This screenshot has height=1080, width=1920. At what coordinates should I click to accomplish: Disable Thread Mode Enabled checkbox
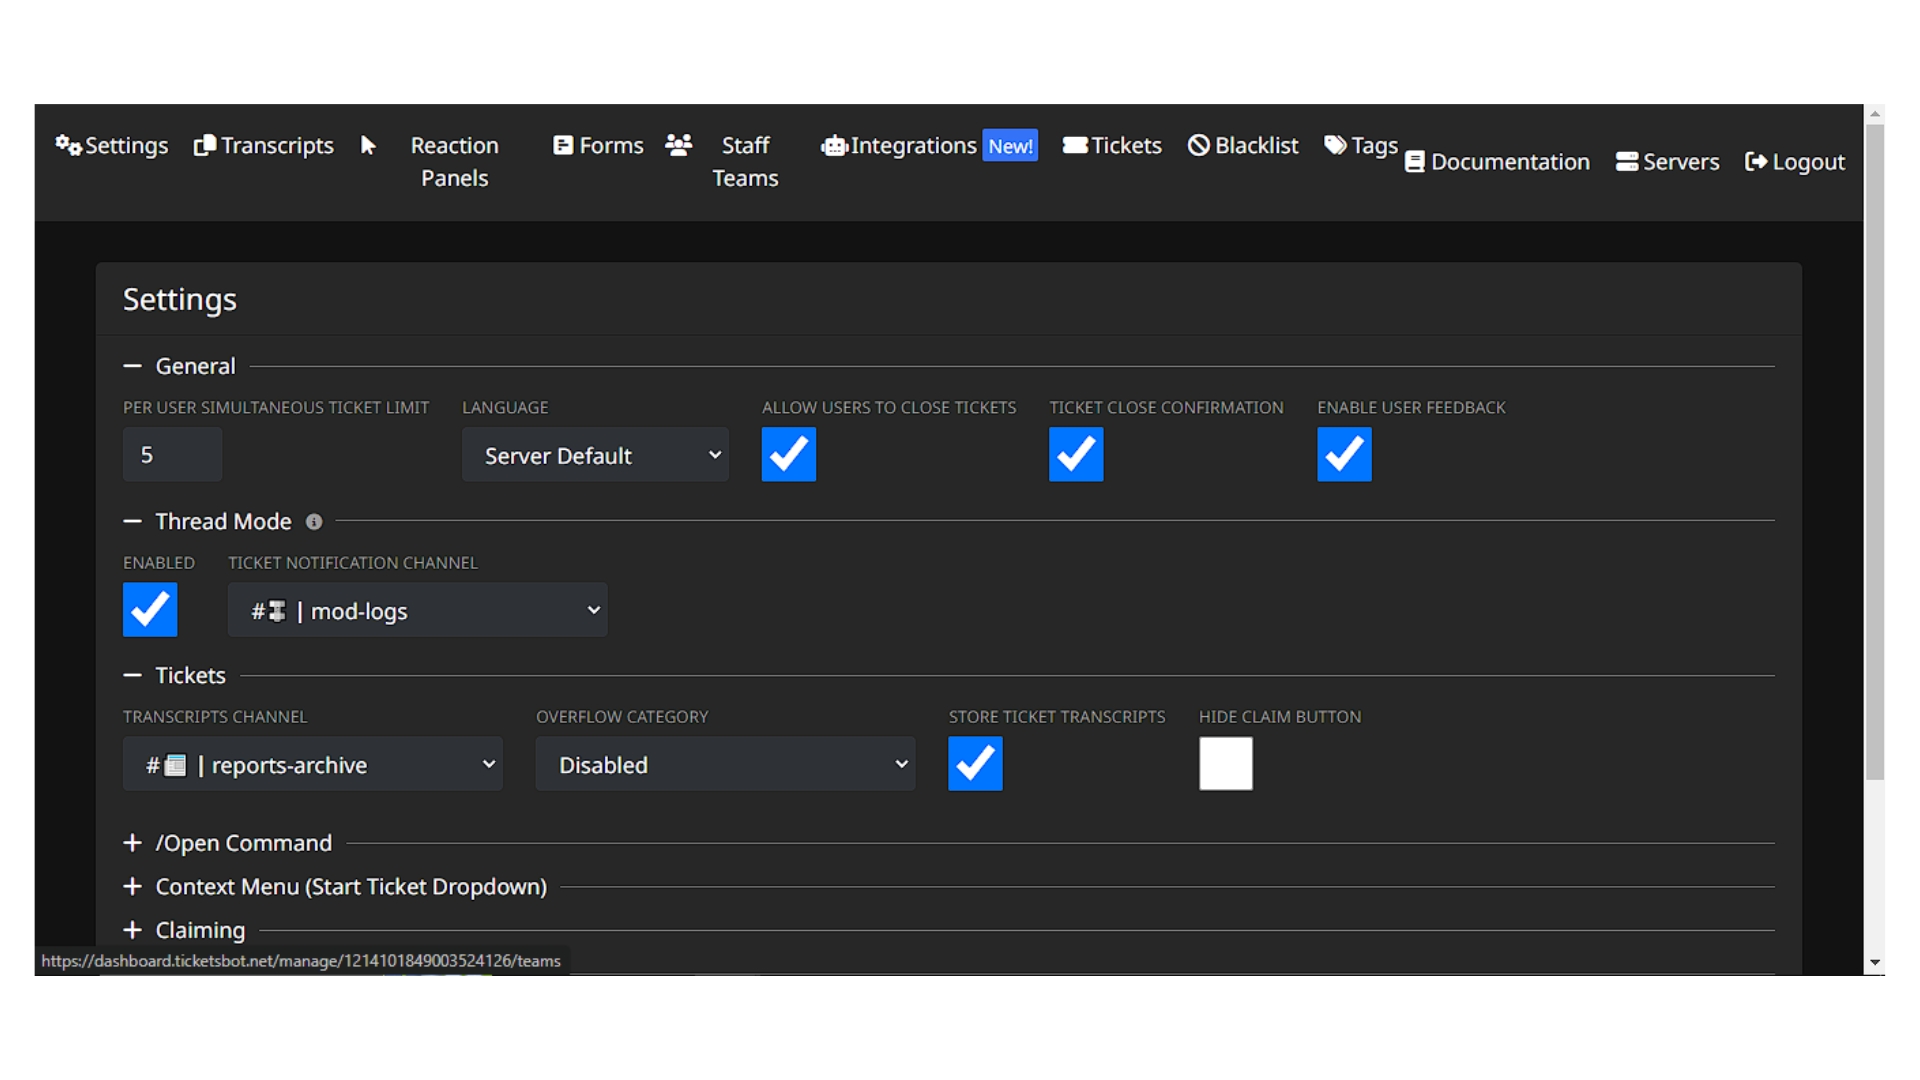click(150, 610)
